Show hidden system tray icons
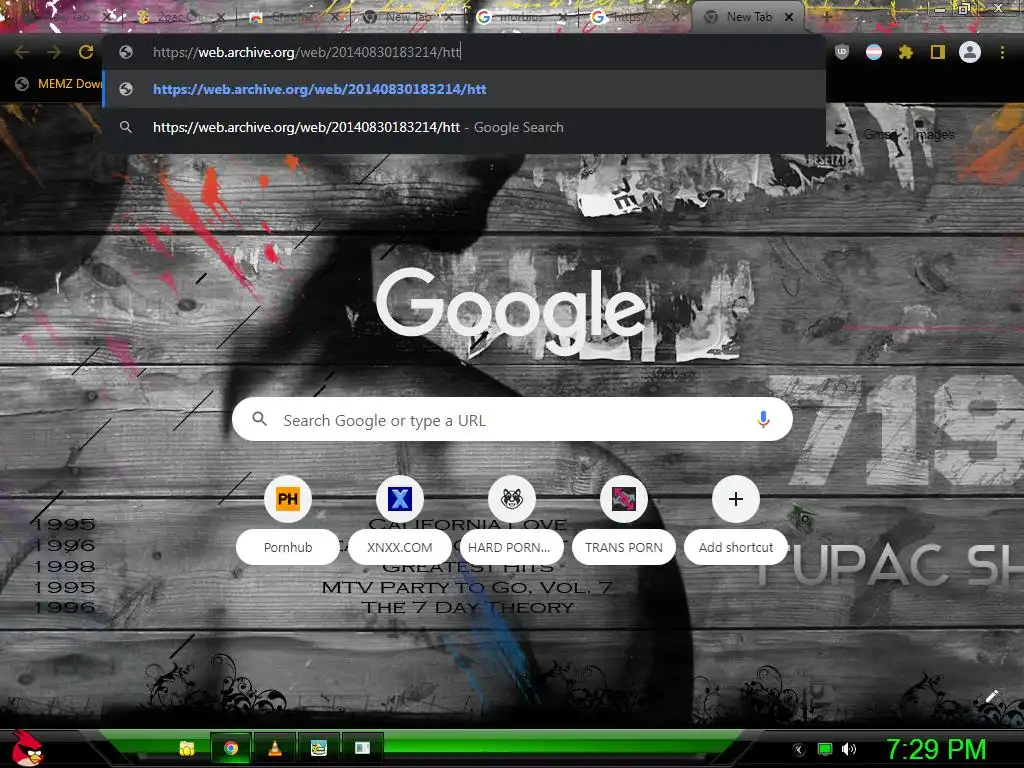 [798, 750]
